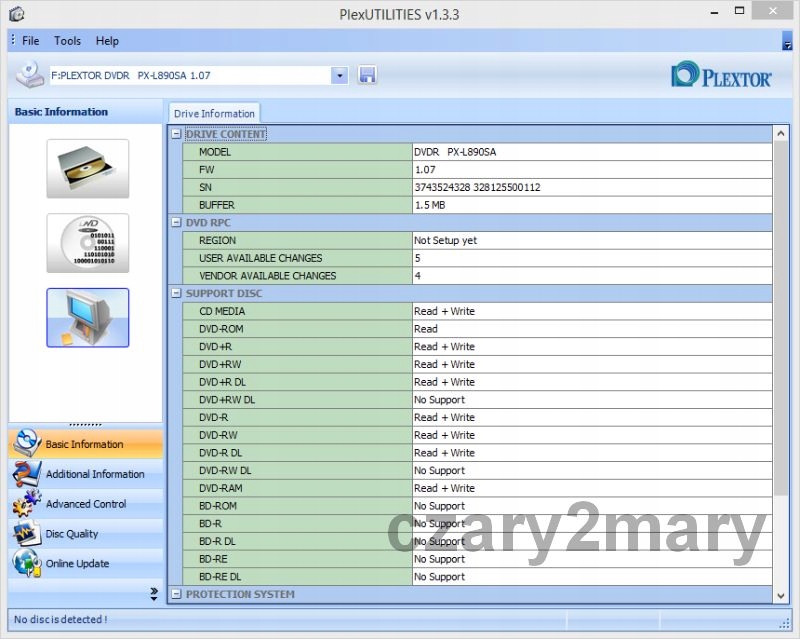Image resolution: width=800 pixels, height=639 pixels.
Task: Open the Online Update sidebar section
Action: [86, 563]
